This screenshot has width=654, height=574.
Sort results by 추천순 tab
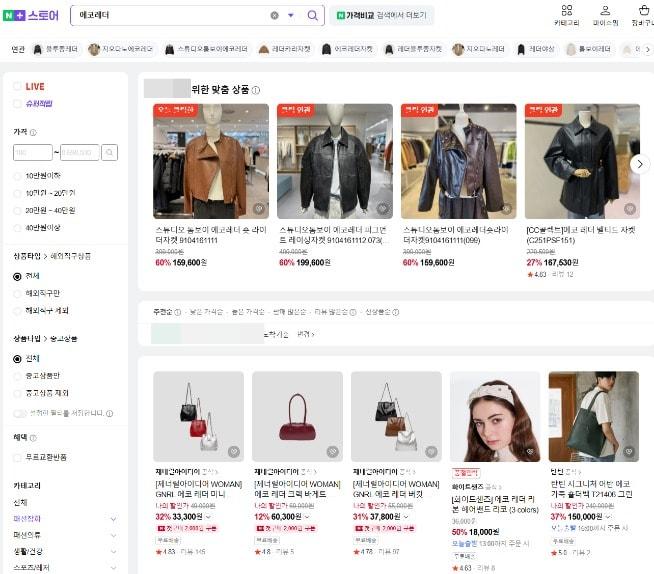click(163, 312)
